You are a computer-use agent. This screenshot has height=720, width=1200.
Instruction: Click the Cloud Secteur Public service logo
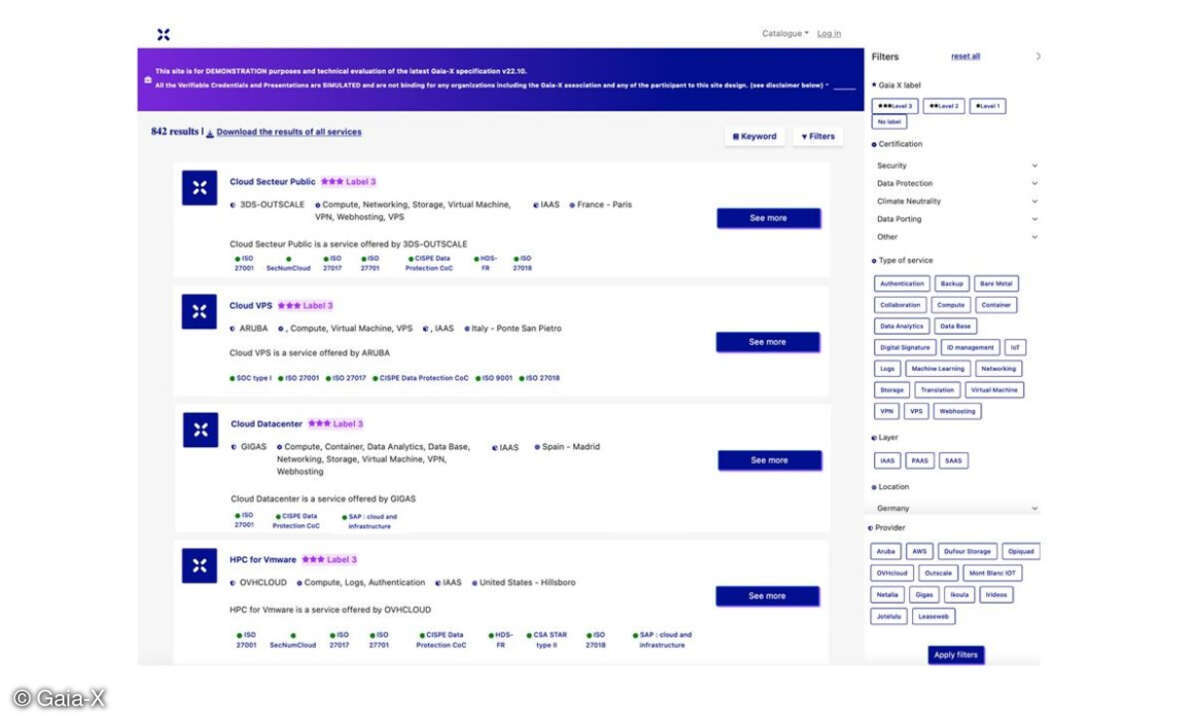pyautogui.click(x=199, y=188)
